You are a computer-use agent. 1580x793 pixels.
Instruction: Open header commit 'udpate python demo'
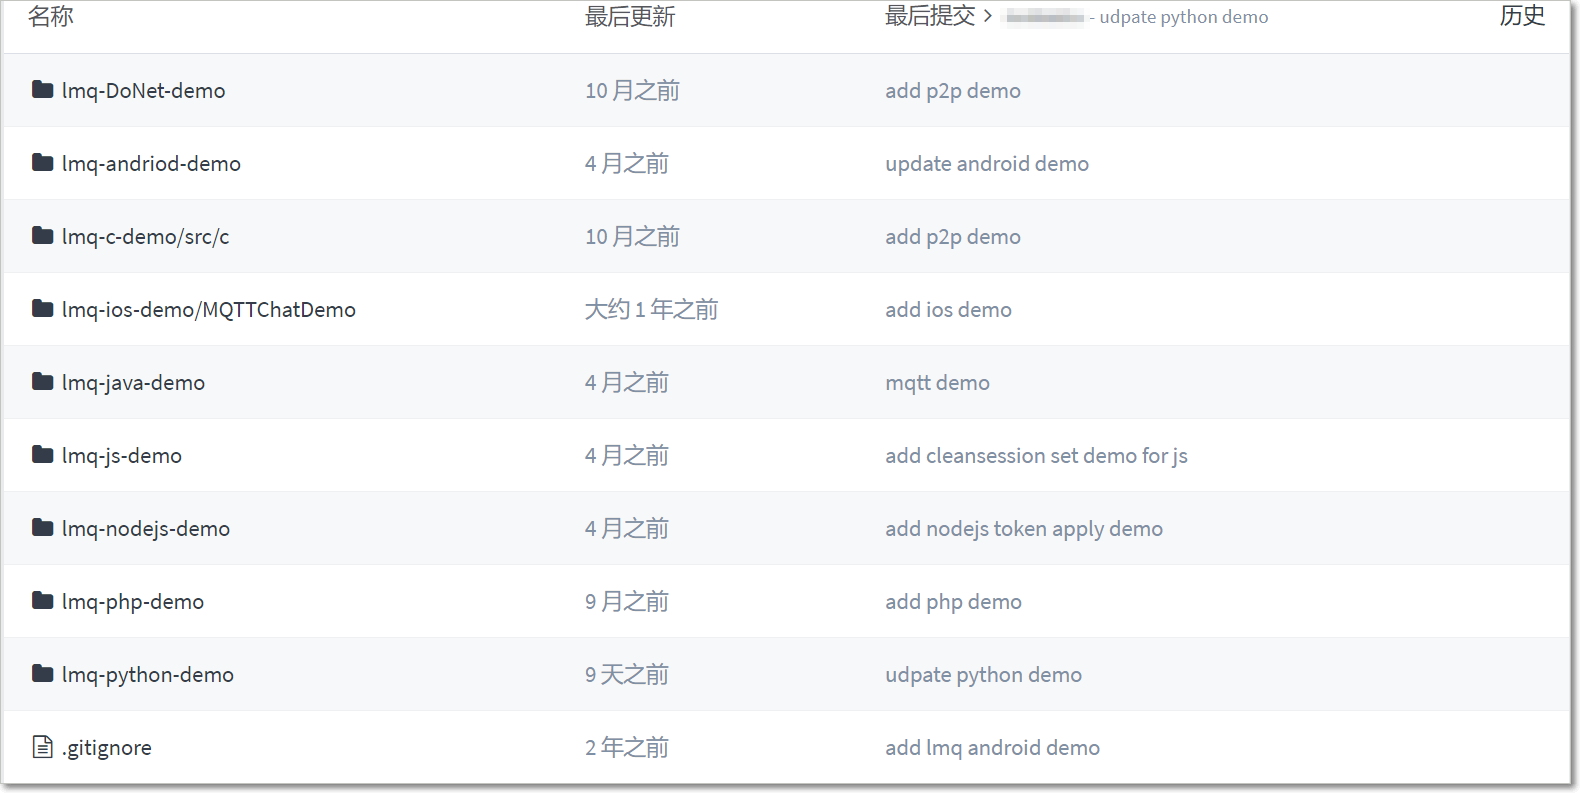point(1184,17)
